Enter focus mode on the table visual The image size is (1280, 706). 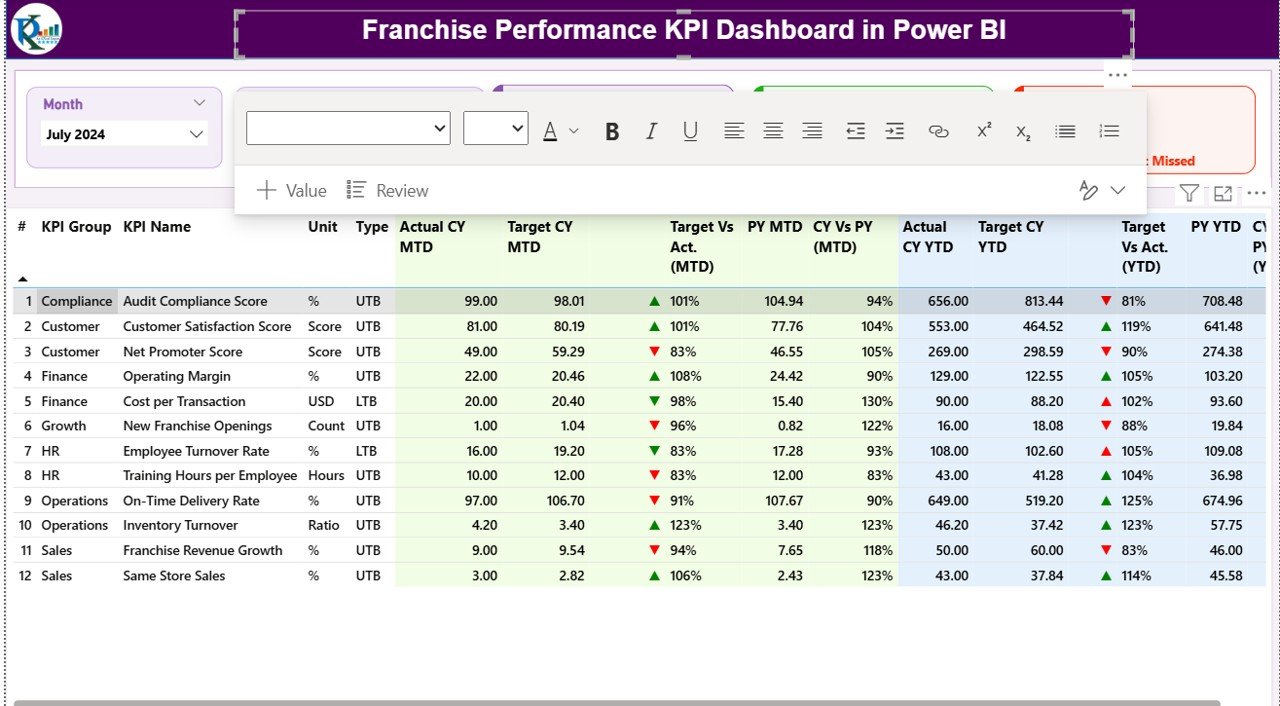(x=1222, y=193)
